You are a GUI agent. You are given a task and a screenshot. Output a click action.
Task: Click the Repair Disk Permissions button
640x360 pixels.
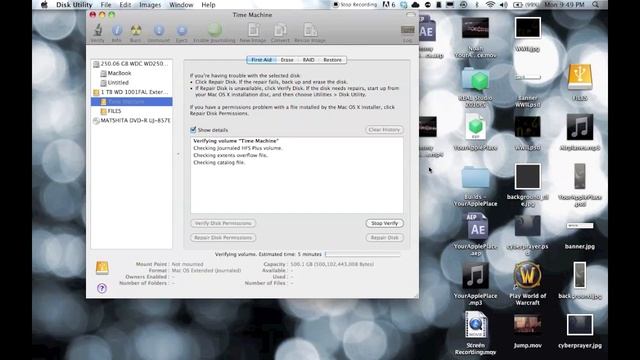click(223, 238)
